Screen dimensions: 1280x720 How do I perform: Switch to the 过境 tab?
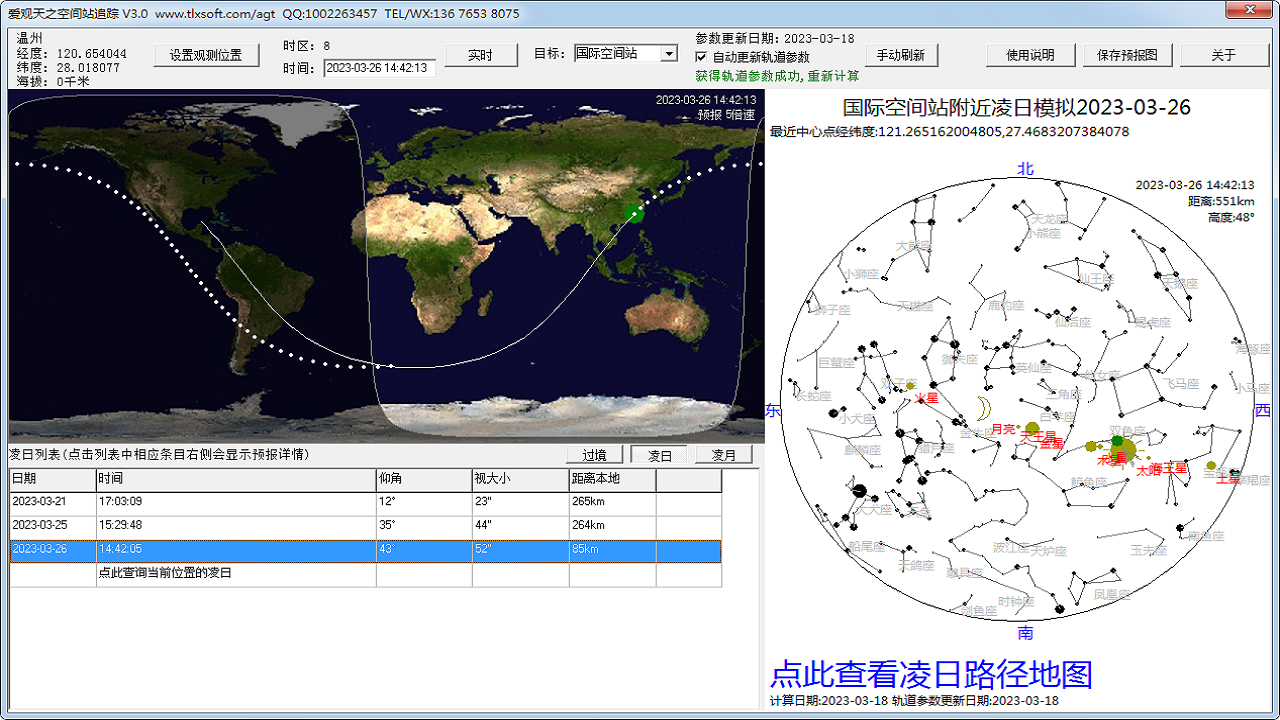(594, 454)
